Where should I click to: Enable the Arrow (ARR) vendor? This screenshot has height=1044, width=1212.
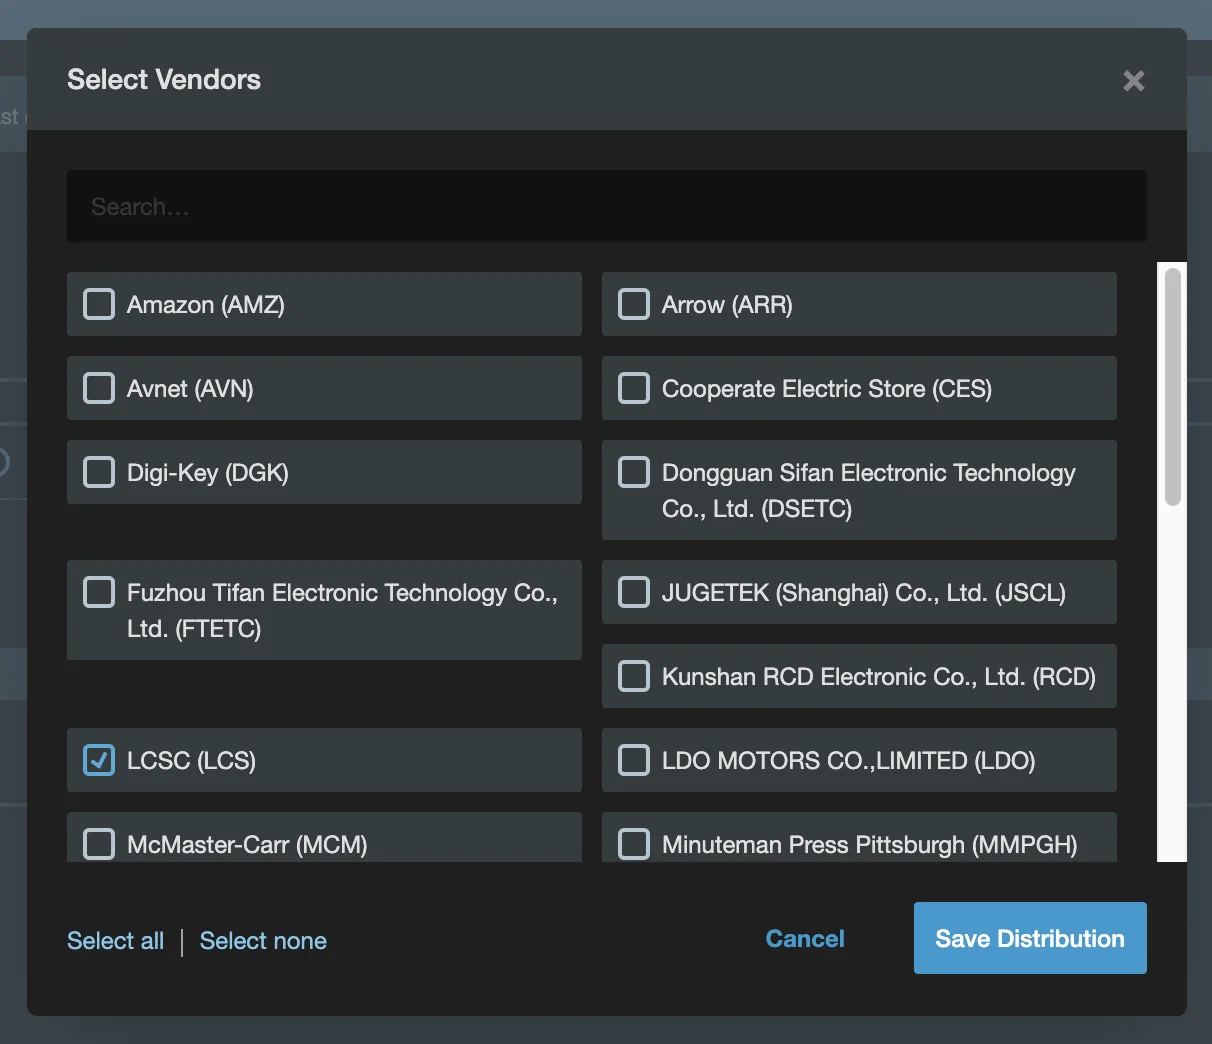click(x=634, y=304)
